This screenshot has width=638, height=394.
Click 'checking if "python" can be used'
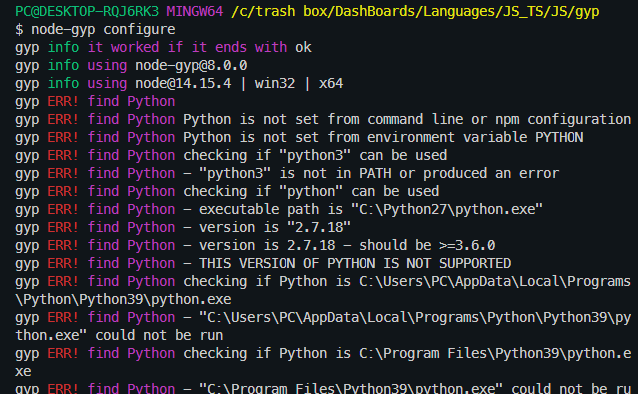coord(311,191)
